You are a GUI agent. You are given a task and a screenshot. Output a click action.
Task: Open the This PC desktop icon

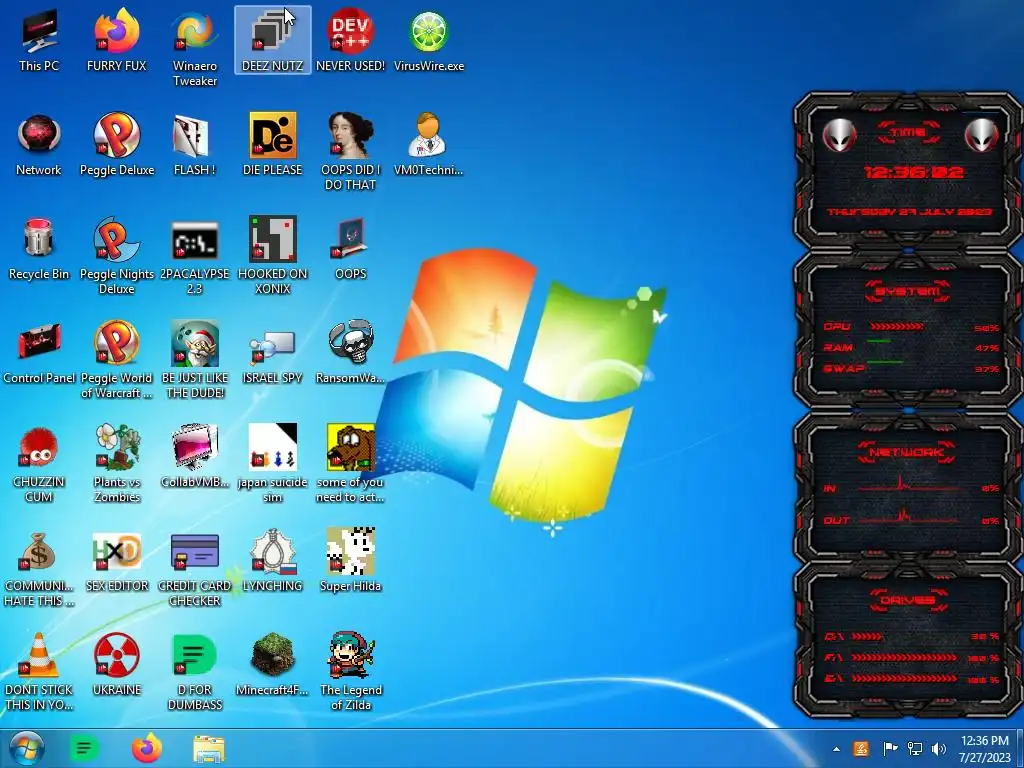pos(39,40)
